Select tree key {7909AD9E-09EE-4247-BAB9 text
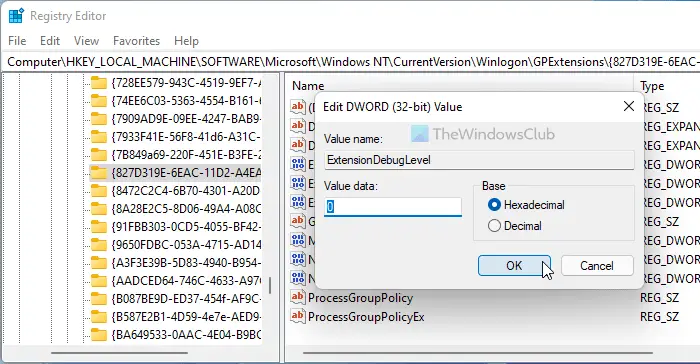 (187, 119)
